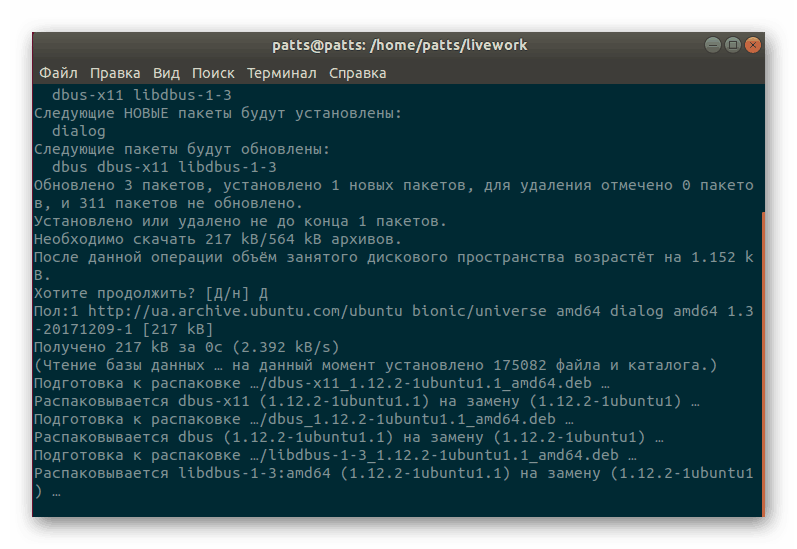Click line 'Получено 217 kB за 0с'

click(187, 347)
